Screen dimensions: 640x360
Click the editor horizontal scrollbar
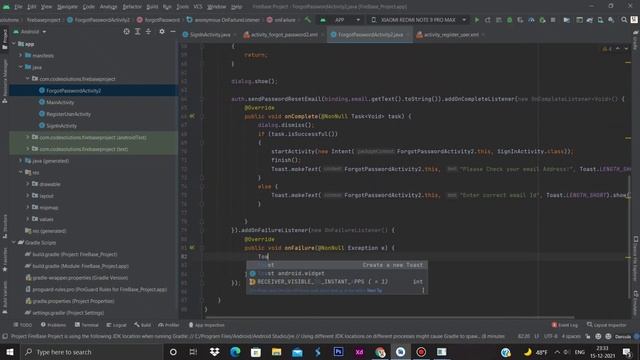(x=389, y=317)
